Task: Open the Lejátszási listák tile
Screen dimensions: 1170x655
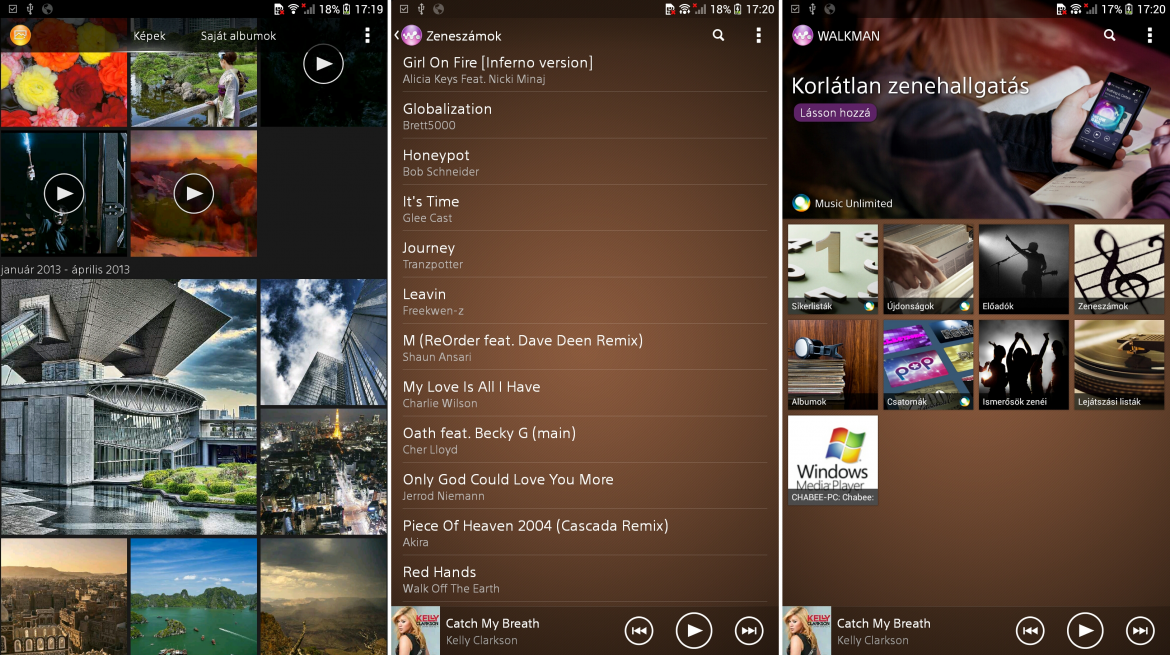Action: [1119, 365]
